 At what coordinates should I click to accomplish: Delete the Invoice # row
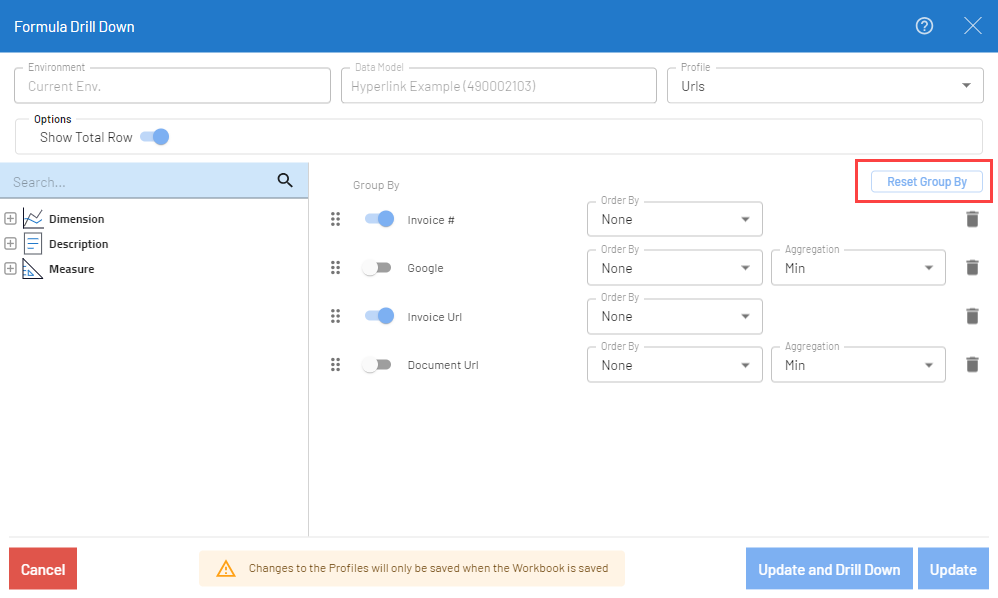pos(971,219)
